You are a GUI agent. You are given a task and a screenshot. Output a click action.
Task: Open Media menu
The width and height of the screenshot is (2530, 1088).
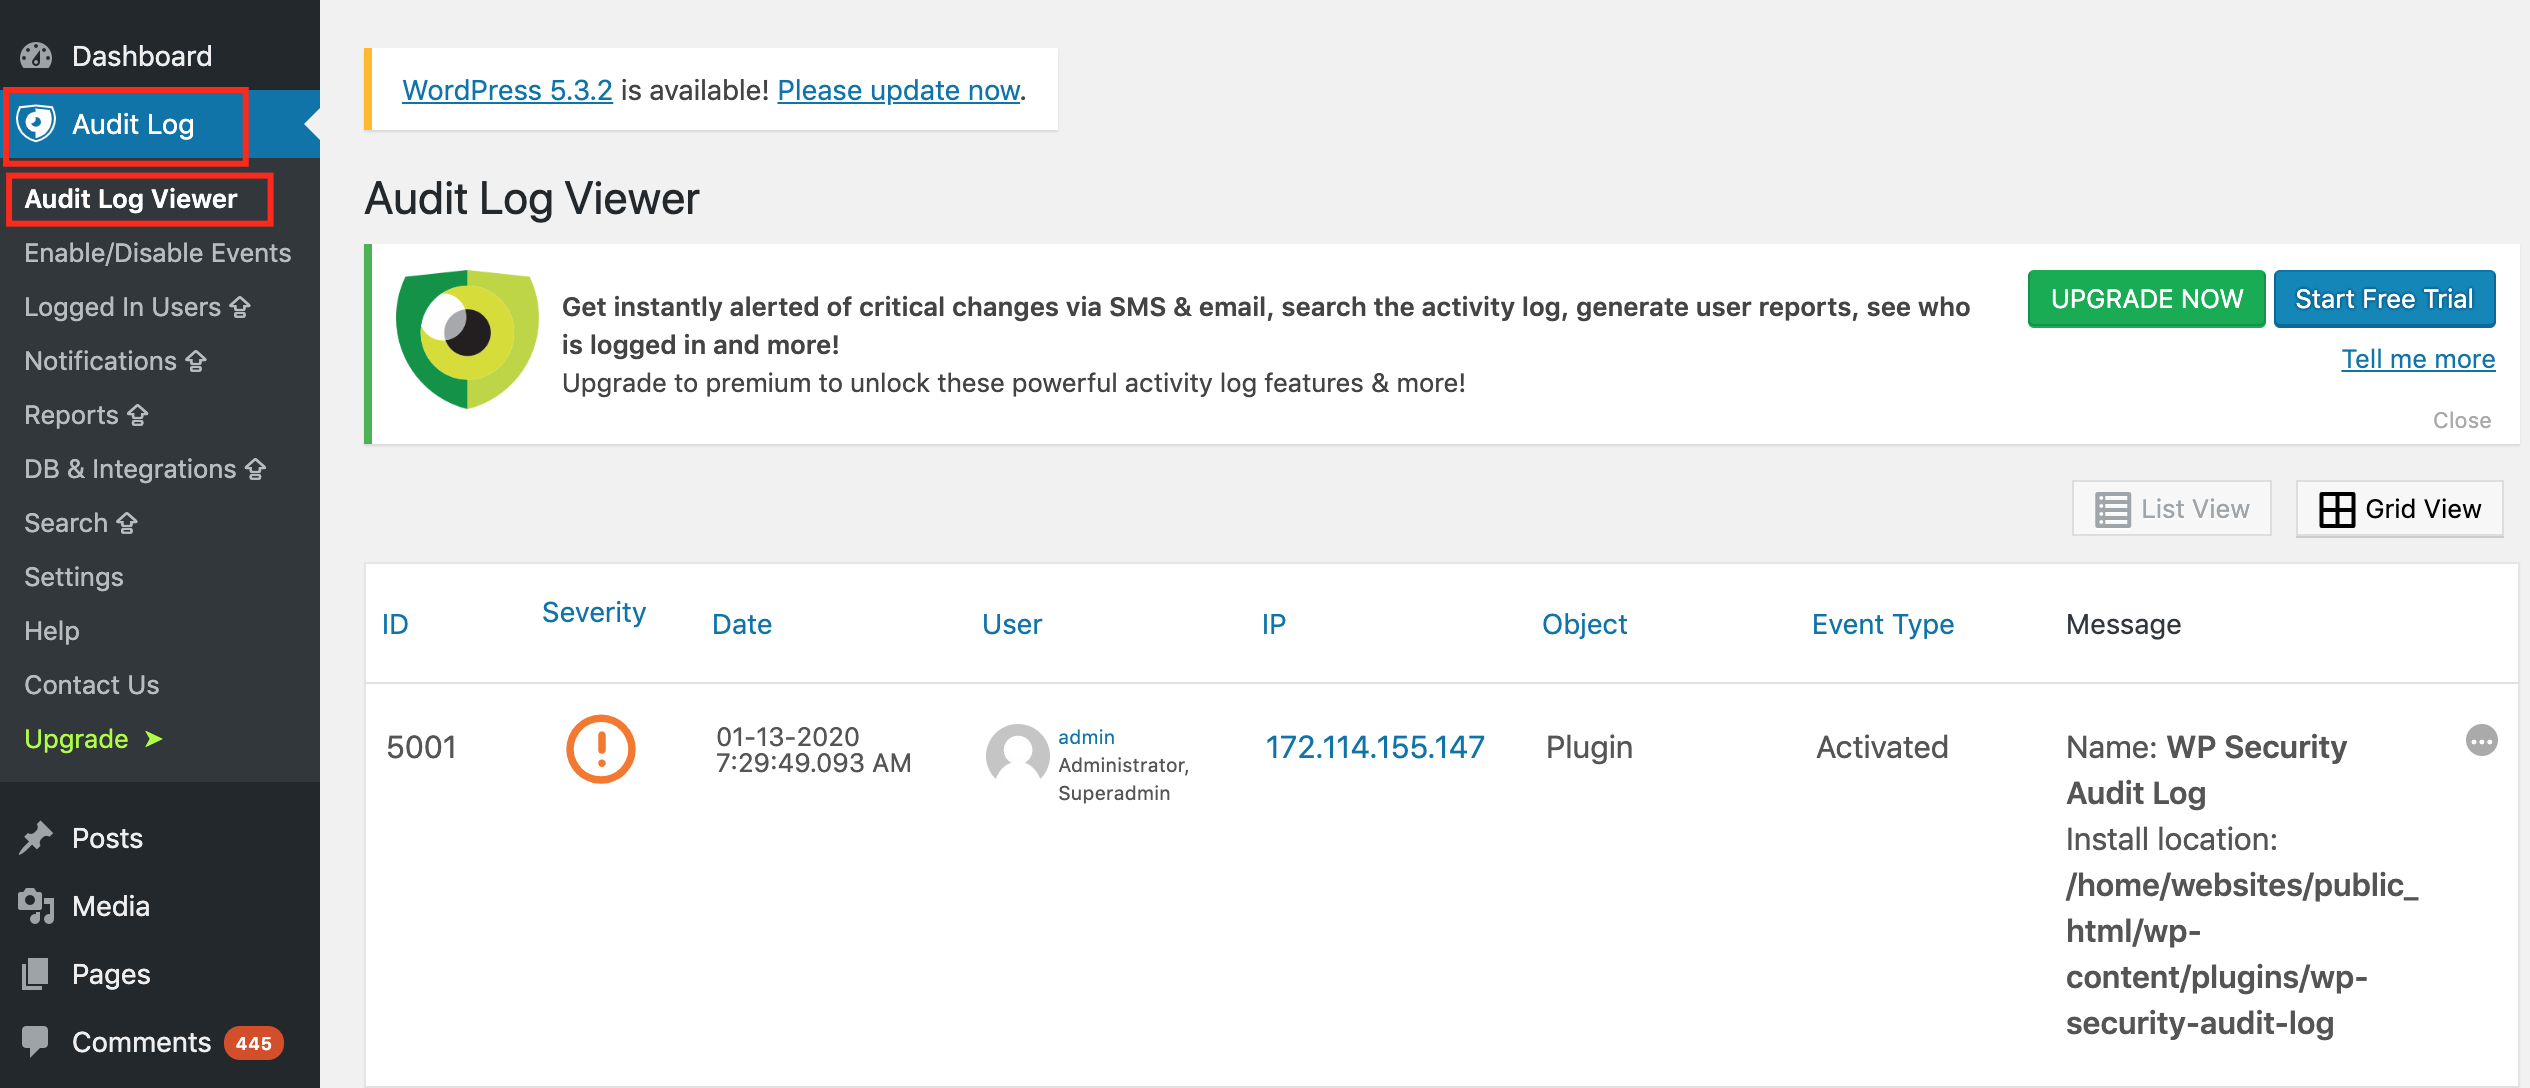pyautogui.click(x=111, y=906)
